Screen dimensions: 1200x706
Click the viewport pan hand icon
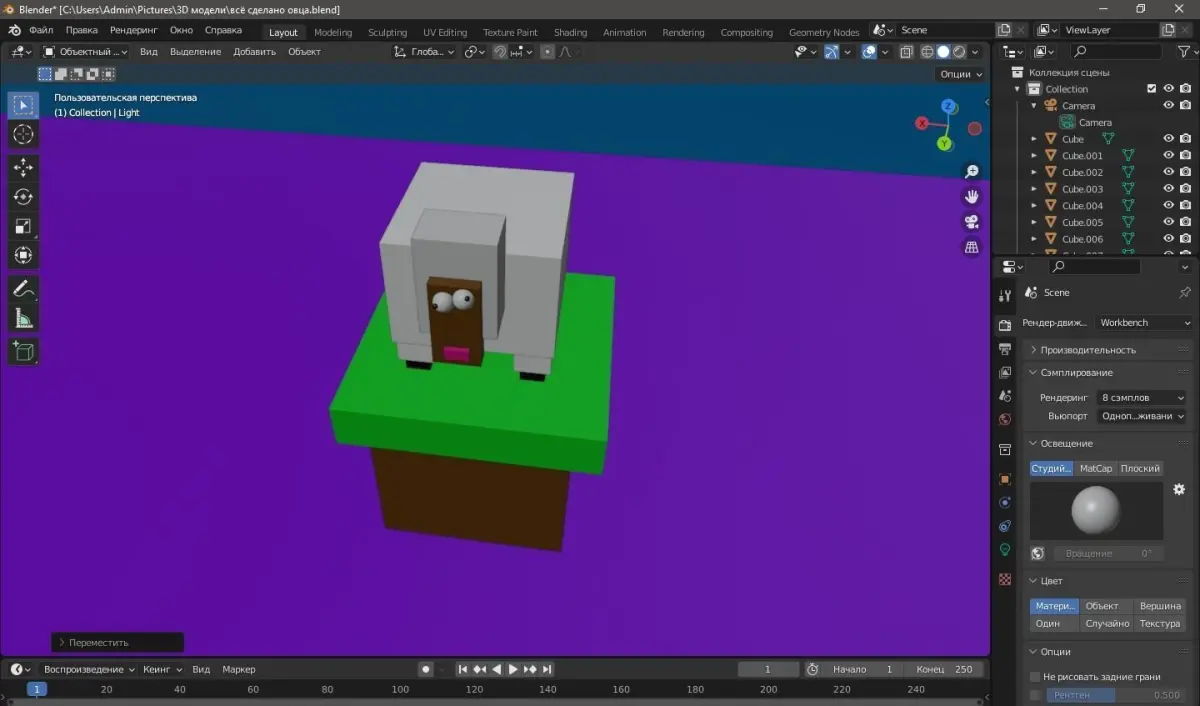[971, 196]
